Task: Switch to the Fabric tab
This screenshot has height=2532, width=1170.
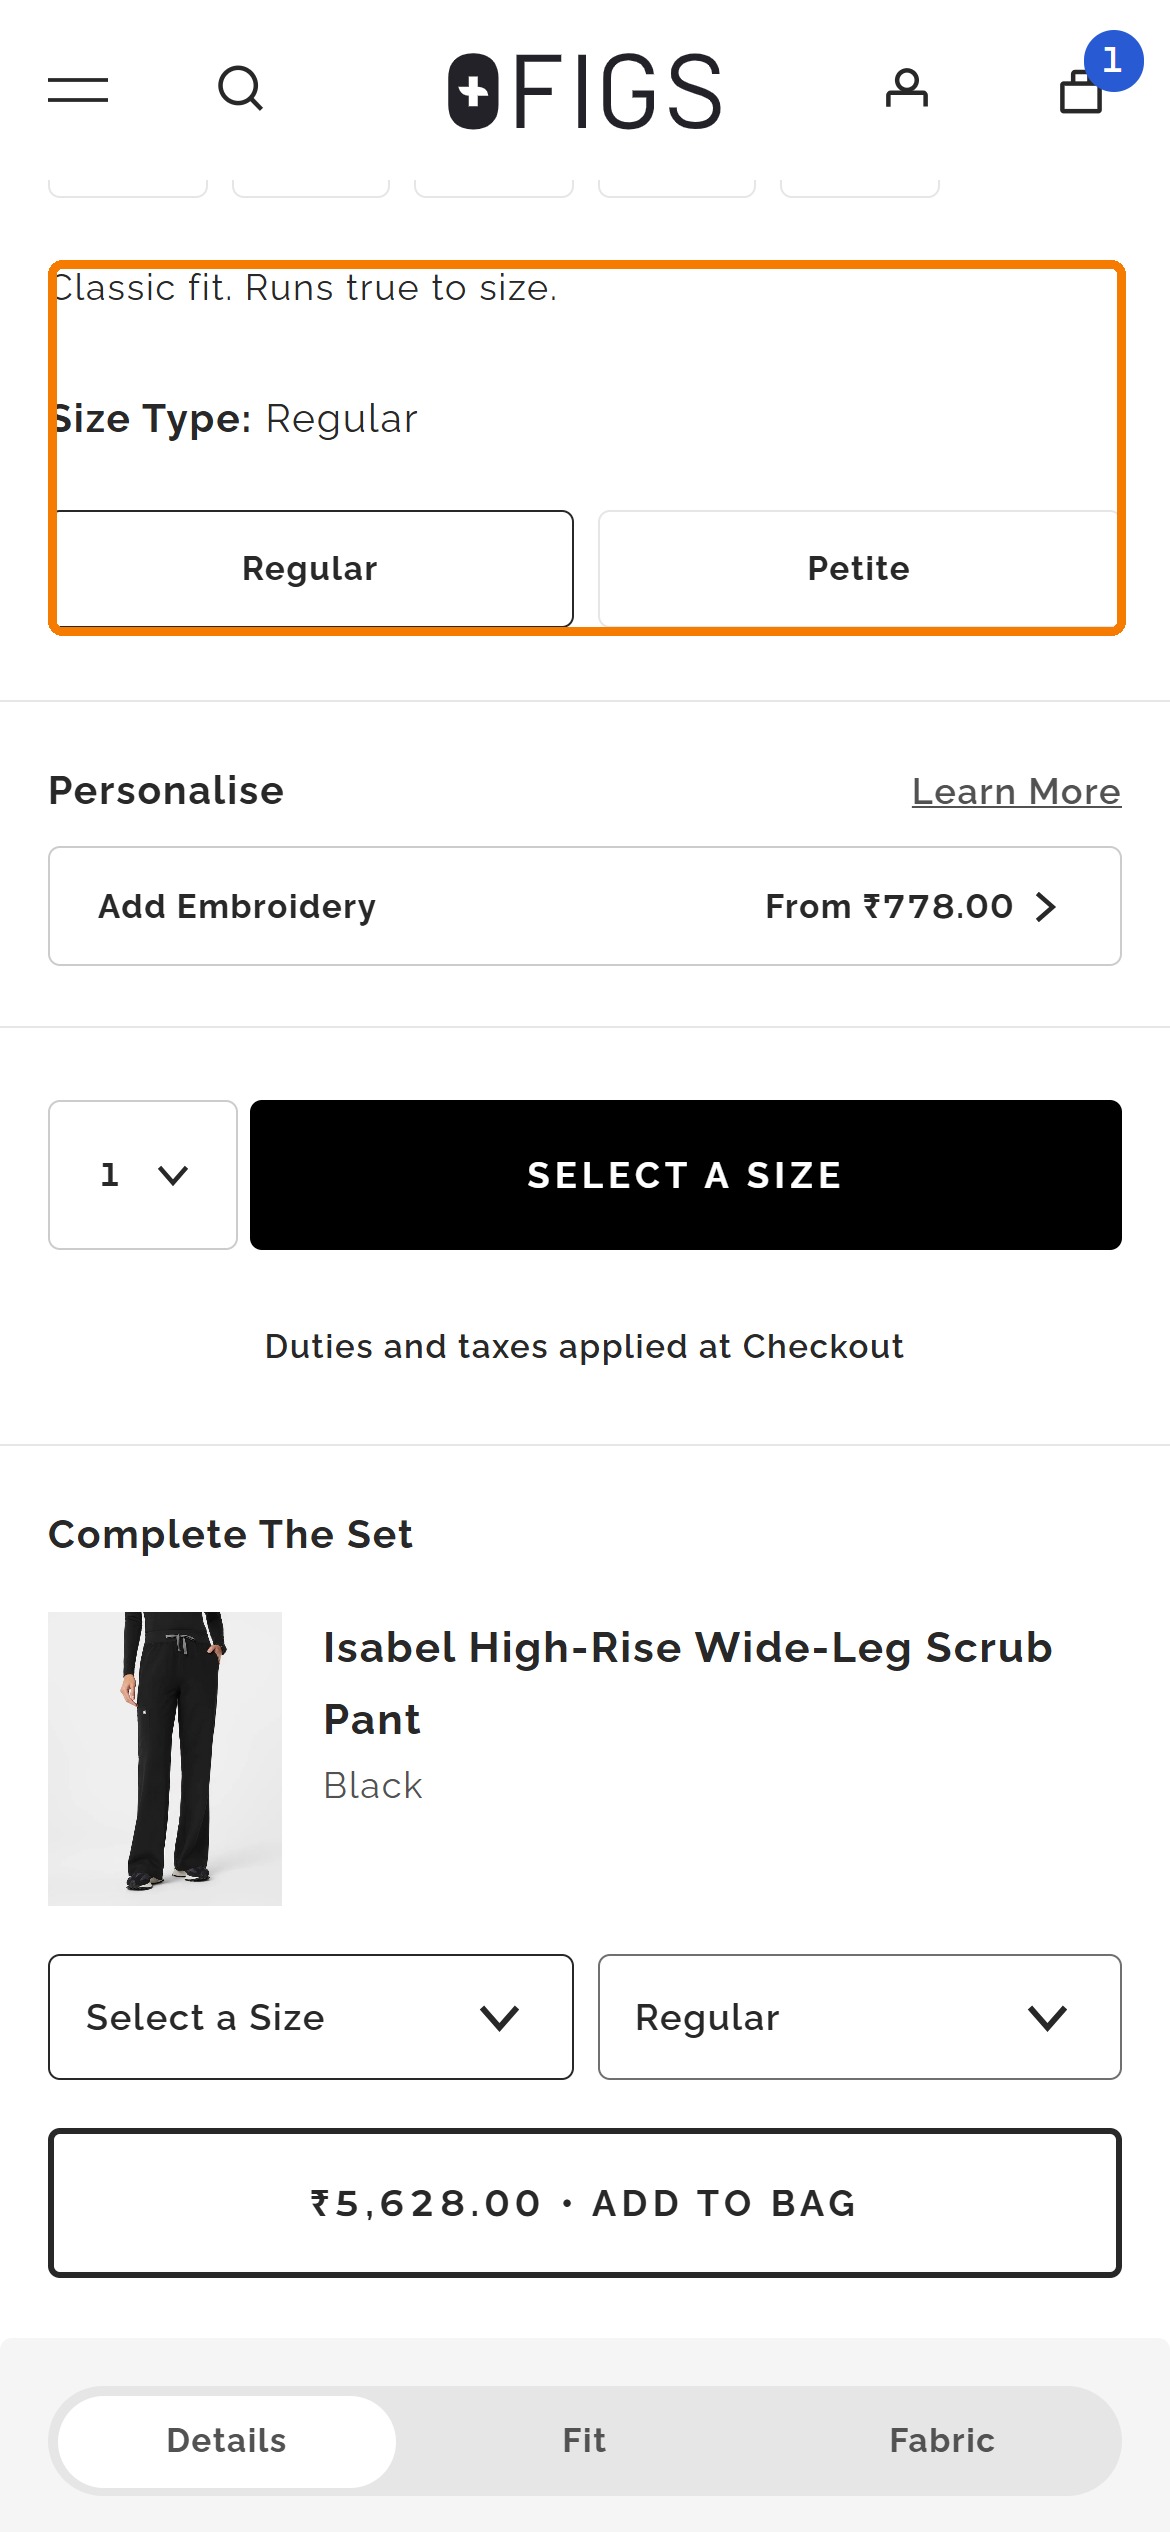Action: [x=942, y=2441]
